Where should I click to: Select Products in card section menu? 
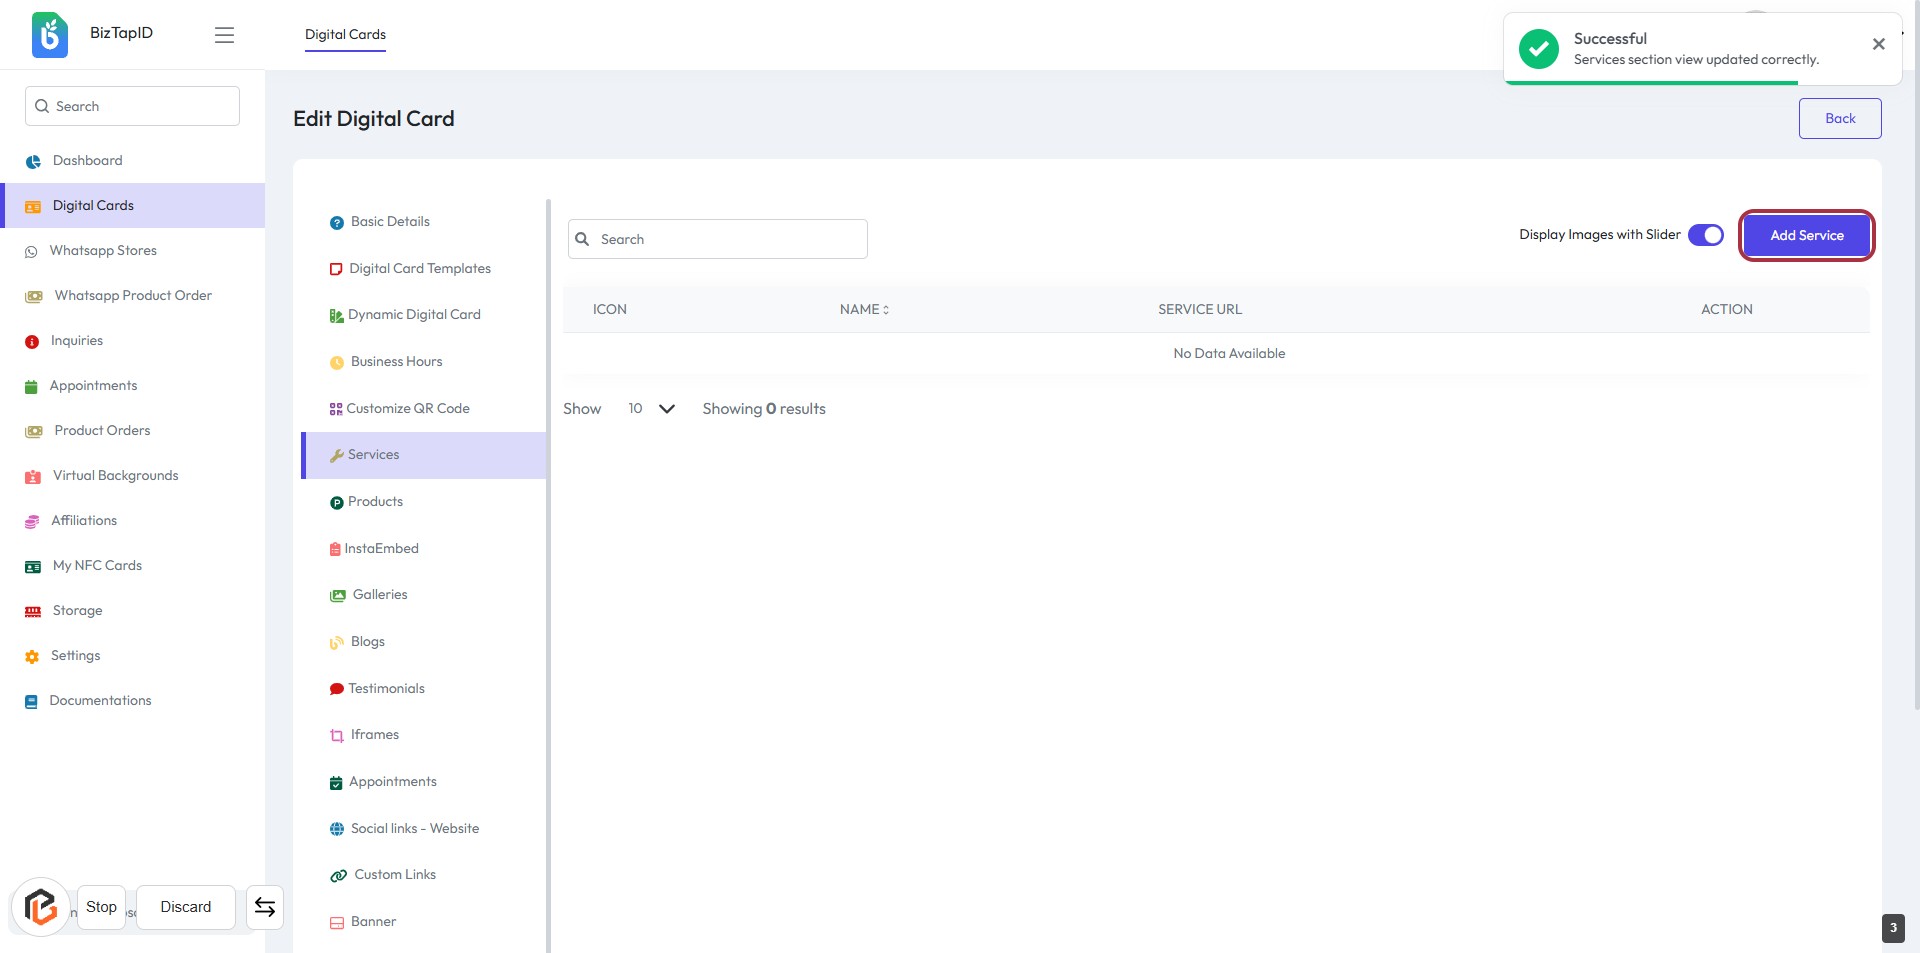click(375, 502)
